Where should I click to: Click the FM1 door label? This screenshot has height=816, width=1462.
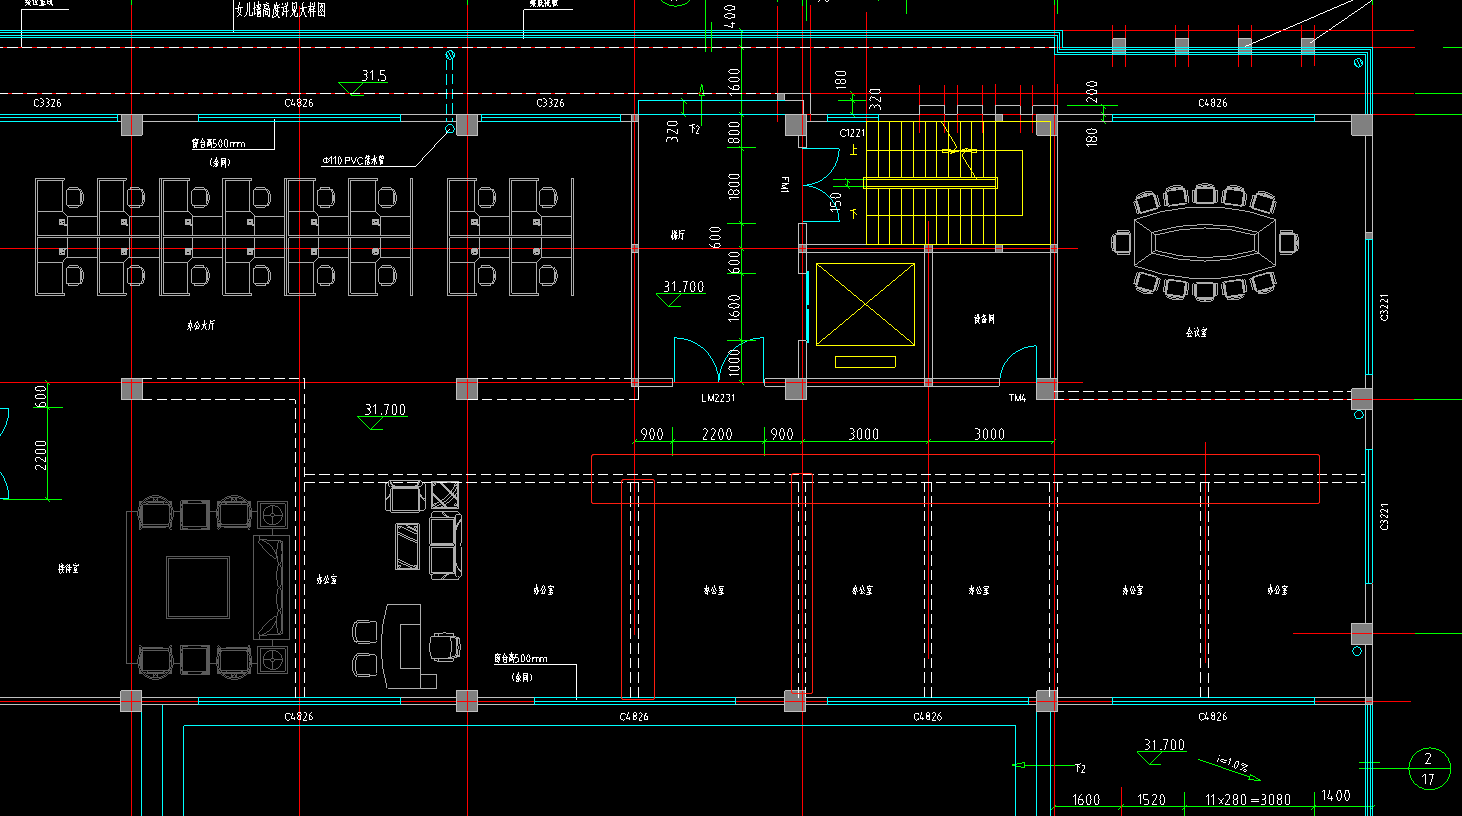tap(785, 185)
